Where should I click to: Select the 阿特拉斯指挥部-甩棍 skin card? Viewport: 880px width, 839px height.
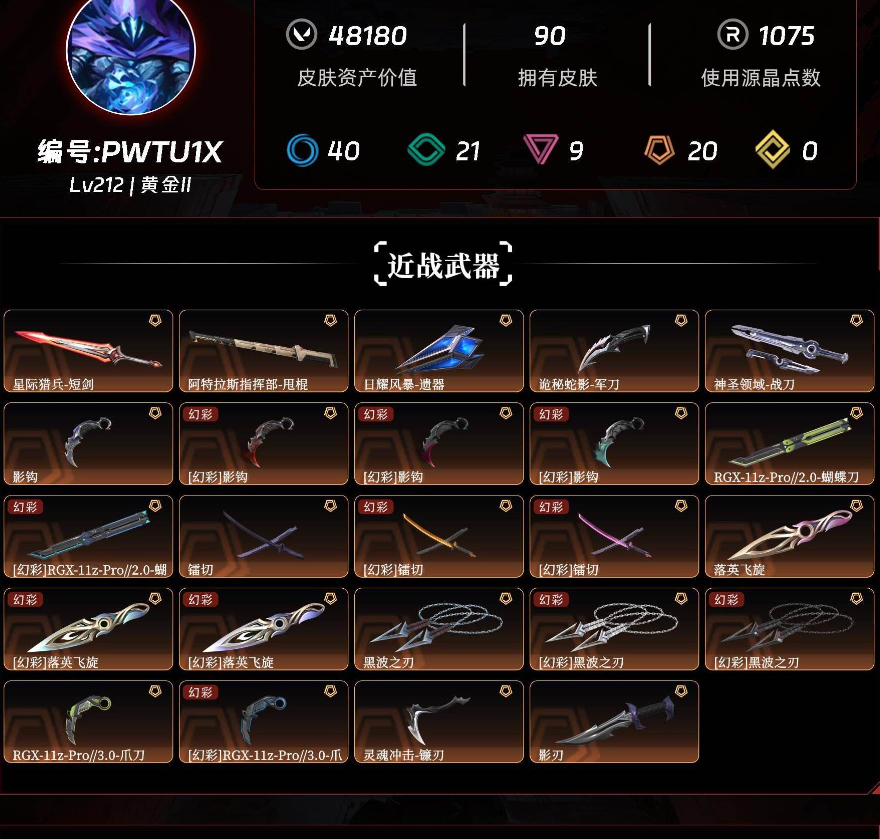point(264,351)
